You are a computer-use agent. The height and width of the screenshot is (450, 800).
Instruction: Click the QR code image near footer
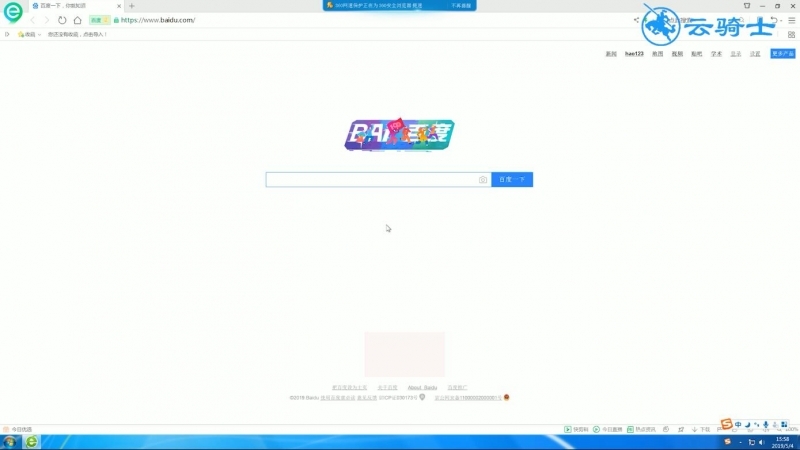click(405, 354)
